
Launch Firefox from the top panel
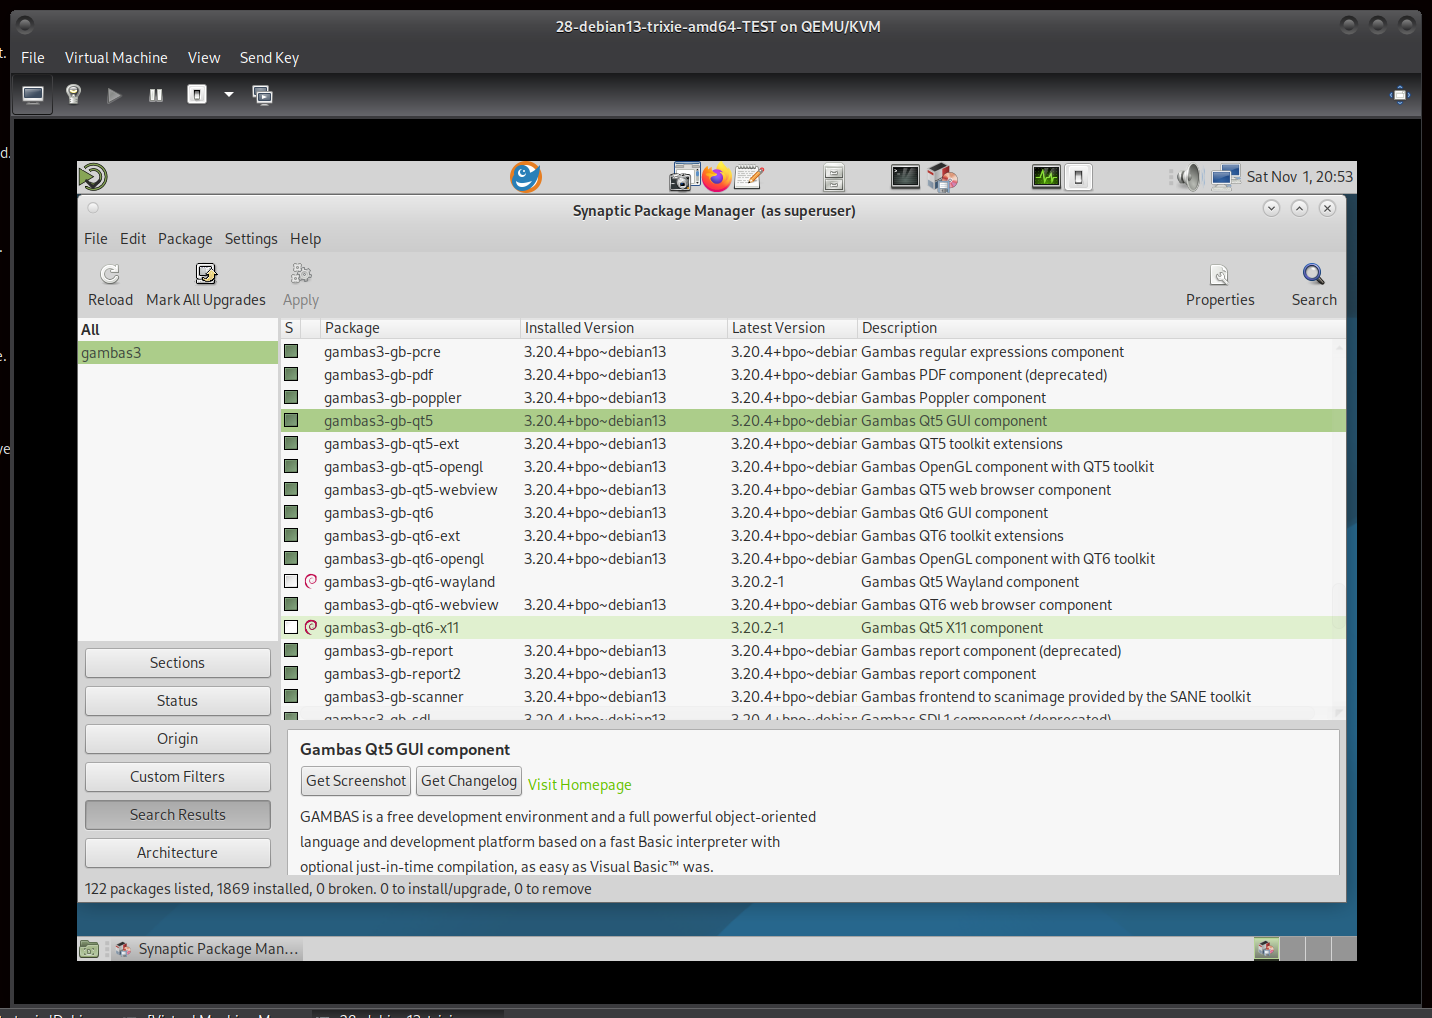point(716,178)
